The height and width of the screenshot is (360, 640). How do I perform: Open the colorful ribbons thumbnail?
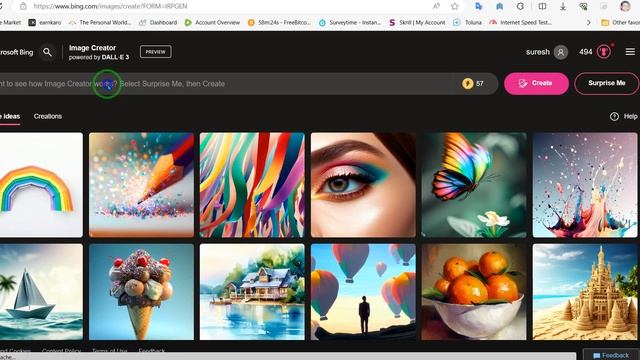point(252,185)
